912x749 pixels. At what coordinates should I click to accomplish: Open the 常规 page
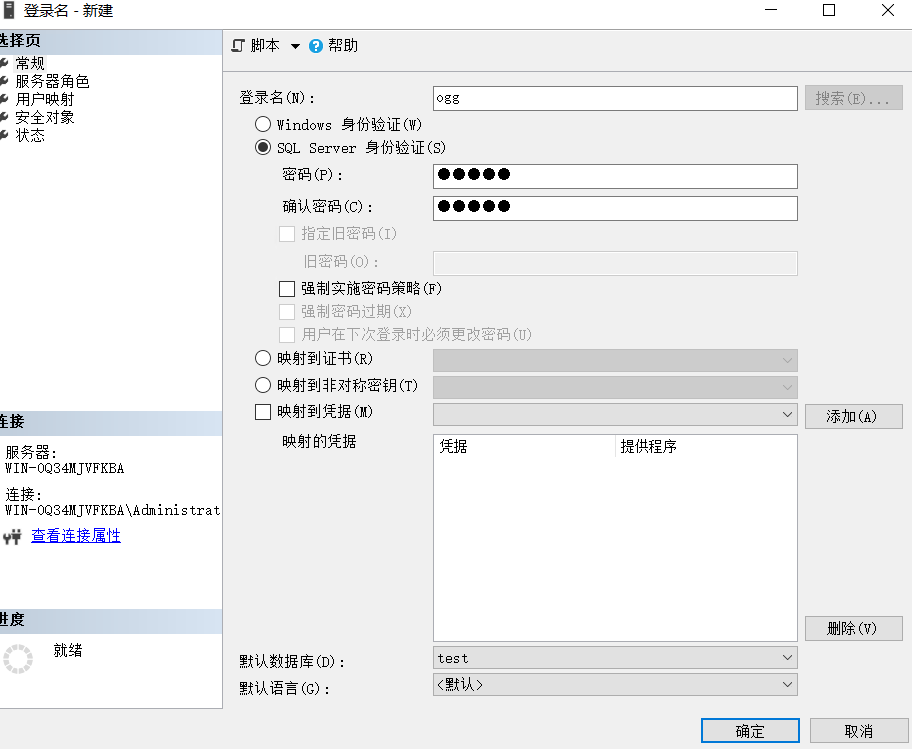click(30, 63)
